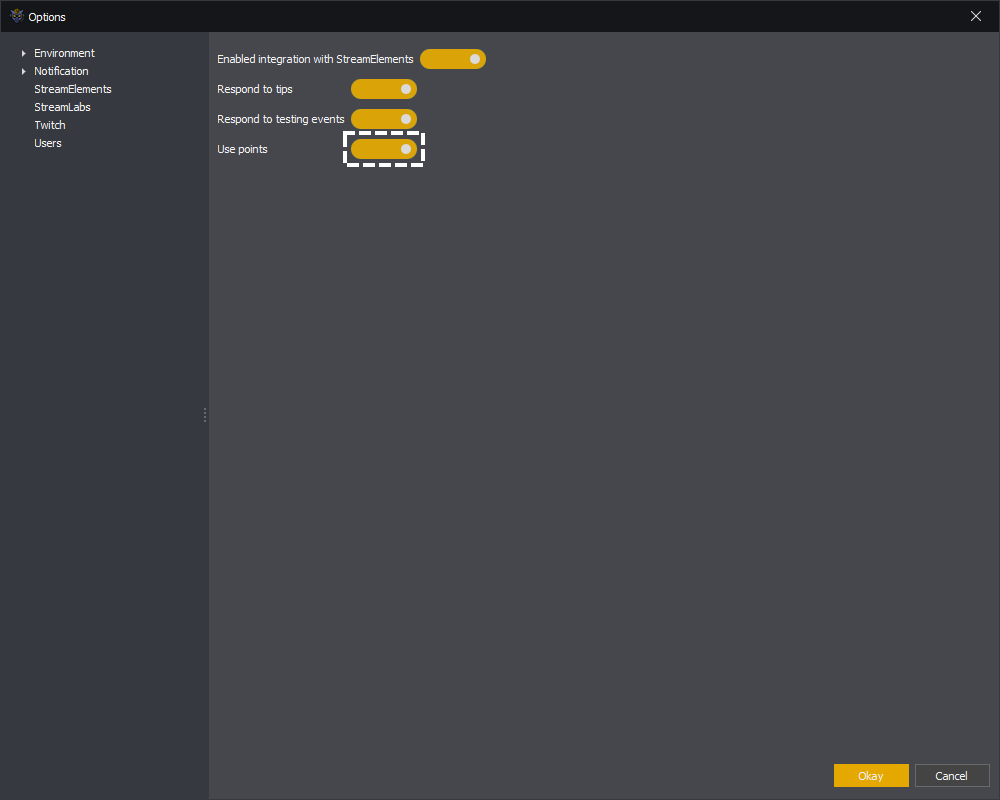Click the sidebar splitter grip handle
The width and height of the screenshot is (1000, 800).
tap(205, 415)
